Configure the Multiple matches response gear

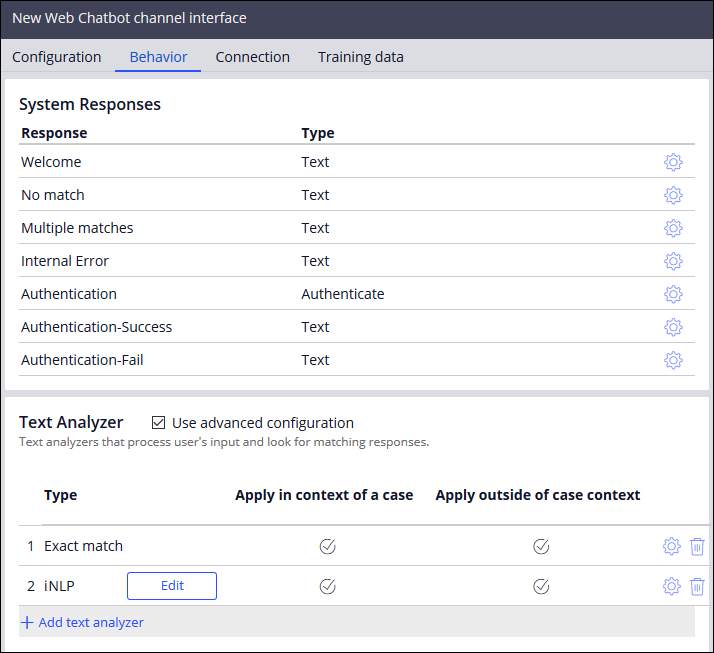(673, 228)
